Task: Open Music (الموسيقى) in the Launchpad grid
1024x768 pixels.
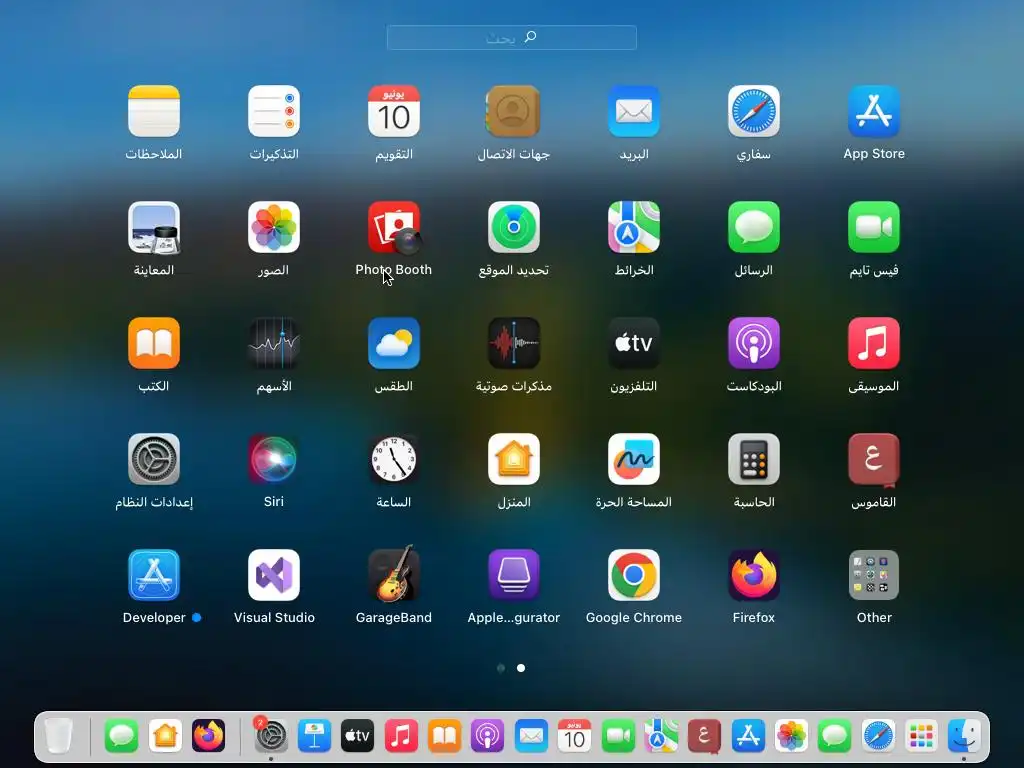Action: pyautogui.click(x=874, y=343)
